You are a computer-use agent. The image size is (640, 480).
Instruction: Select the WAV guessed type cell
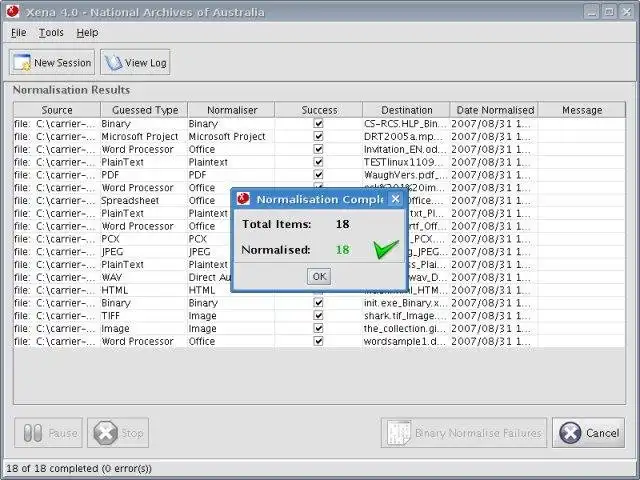(144, 277)
